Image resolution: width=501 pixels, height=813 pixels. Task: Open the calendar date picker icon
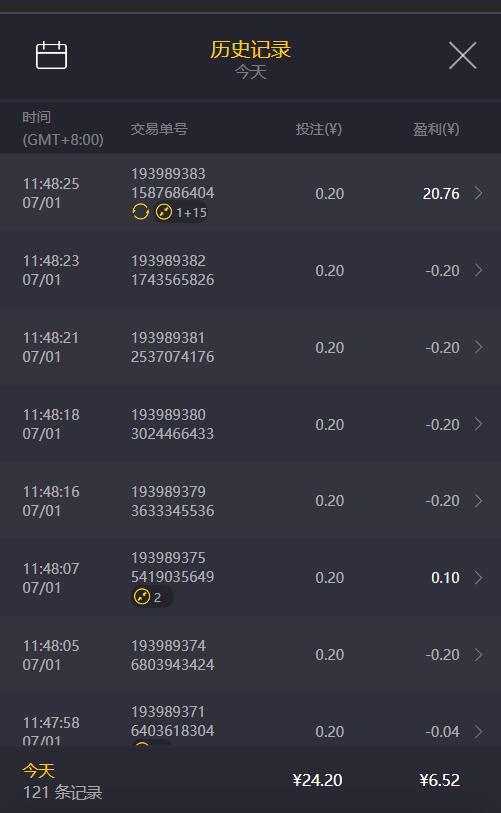(x=51, y=55)
